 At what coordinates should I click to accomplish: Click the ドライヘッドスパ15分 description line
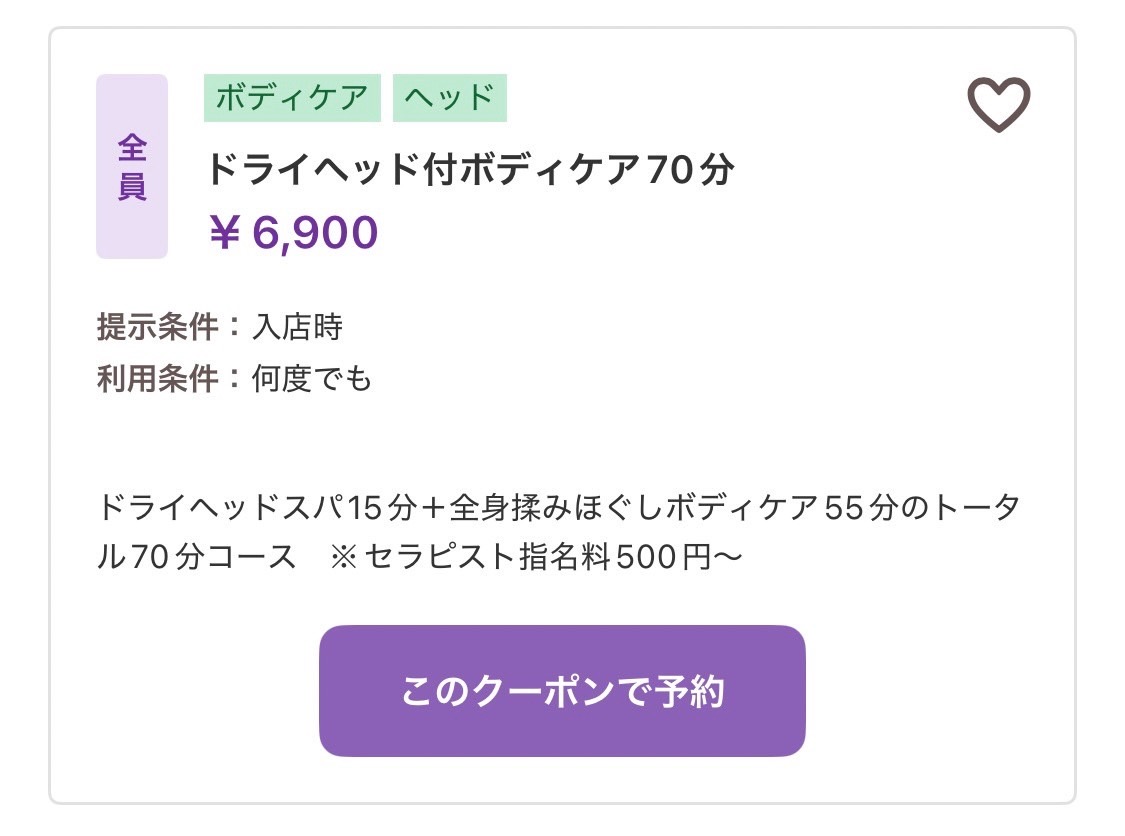256,507
